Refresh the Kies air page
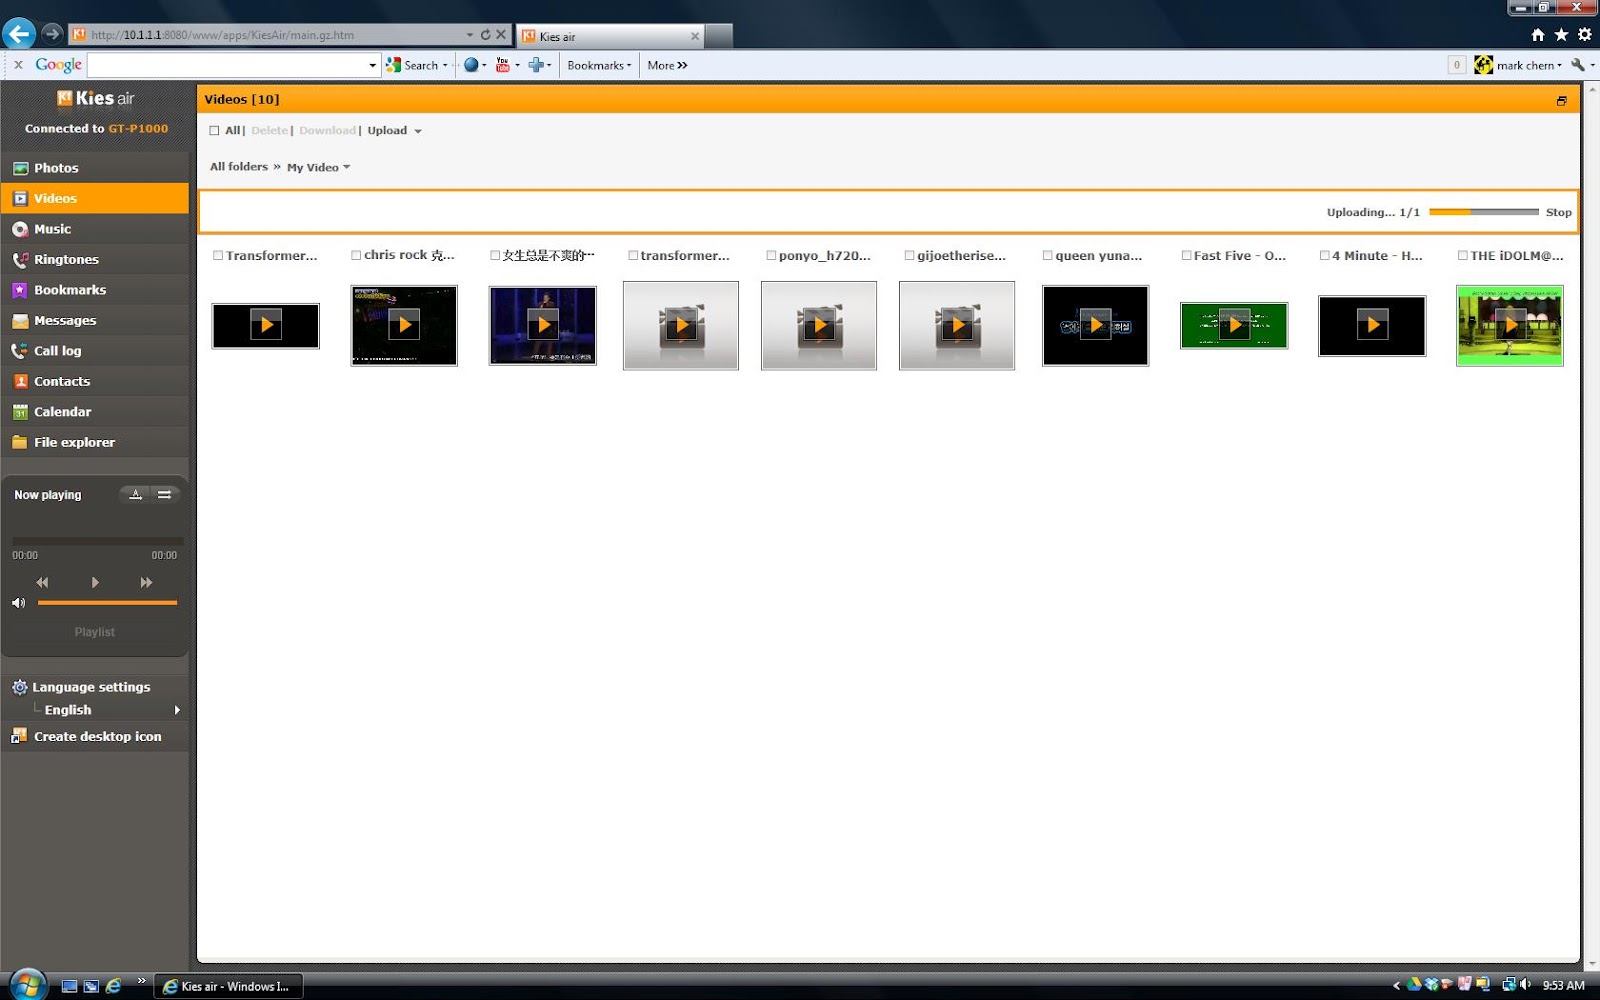1600x1000 pixels. (x=486, y=35)
